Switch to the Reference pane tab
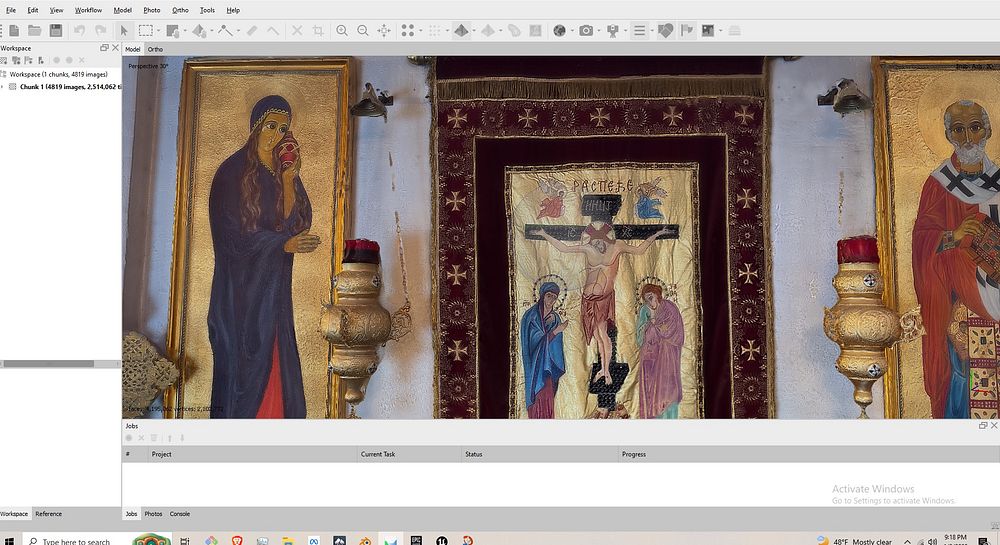Viewport: 1000px width, 545px height. [x=48, y=514]
